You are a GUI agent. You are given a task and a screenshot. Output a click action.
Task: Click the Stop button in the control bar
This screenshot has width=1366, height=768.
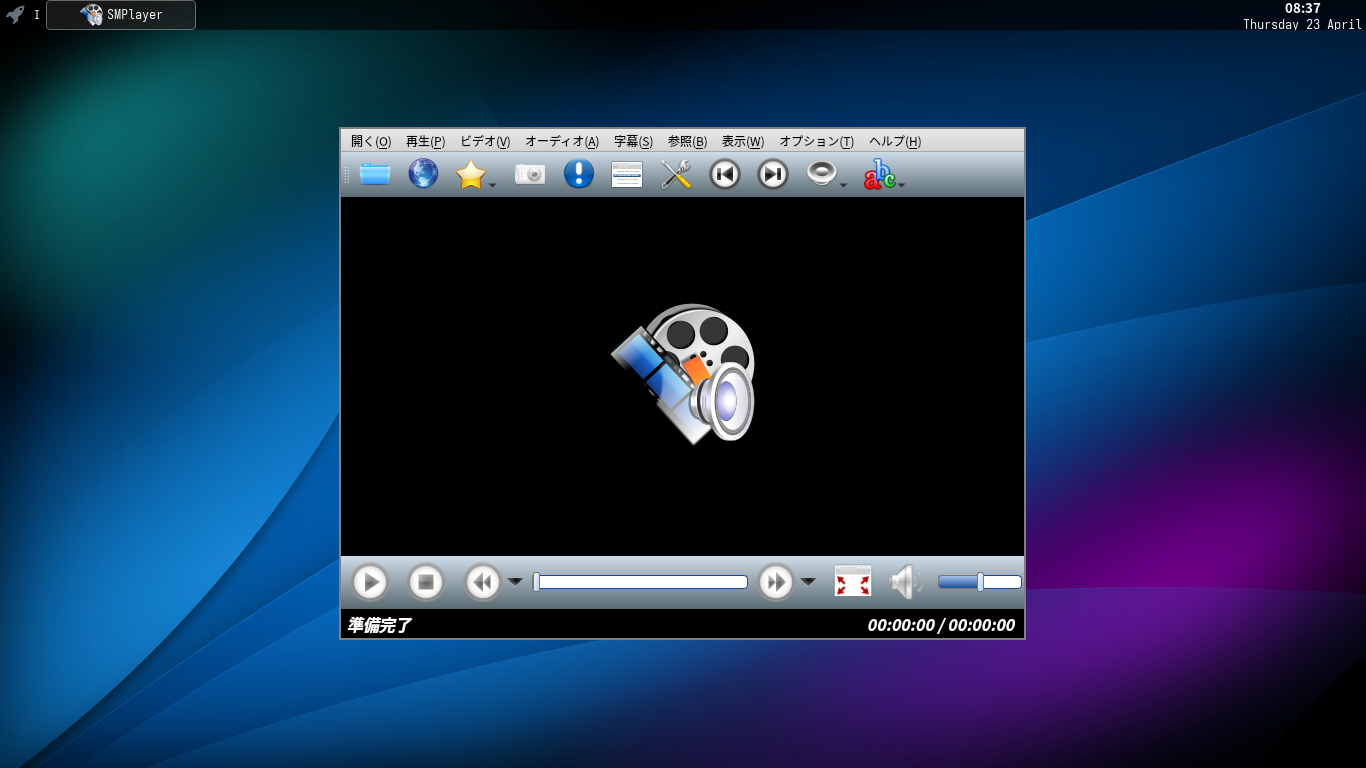click(x=426, y=582)
